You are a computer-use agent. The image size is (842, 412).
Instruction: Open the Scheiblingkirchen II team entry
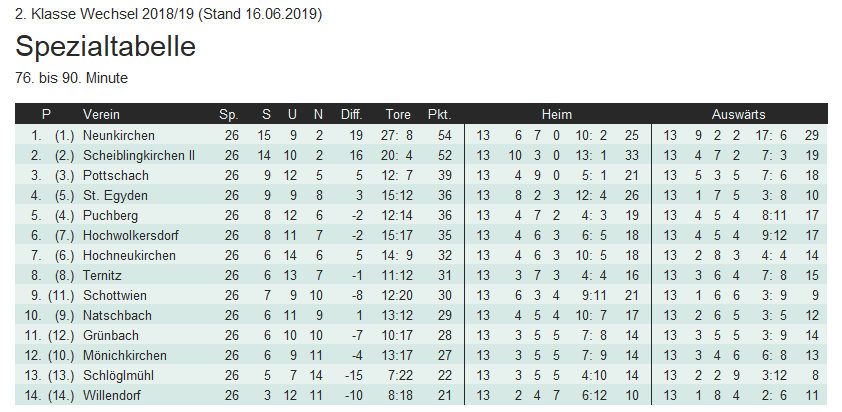coord(139,155)
